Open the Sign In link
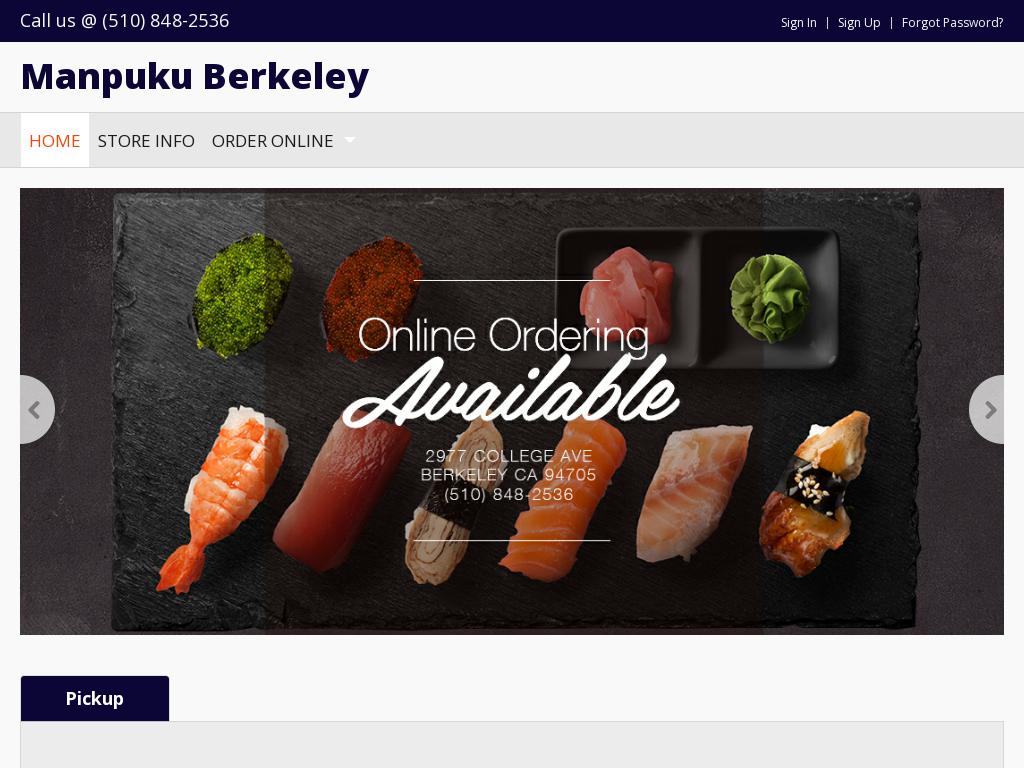This screenshot has width=1024, height=768. click(799, 22)
